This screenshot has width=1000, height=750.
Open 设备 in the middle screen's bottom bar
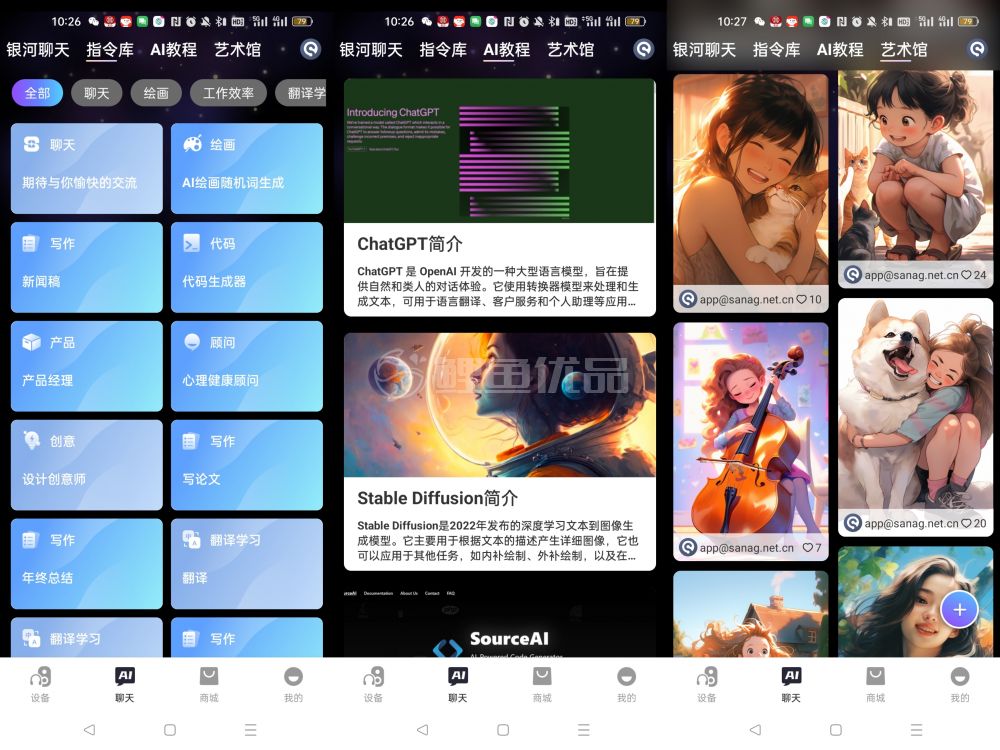click(x=373, y=684)
